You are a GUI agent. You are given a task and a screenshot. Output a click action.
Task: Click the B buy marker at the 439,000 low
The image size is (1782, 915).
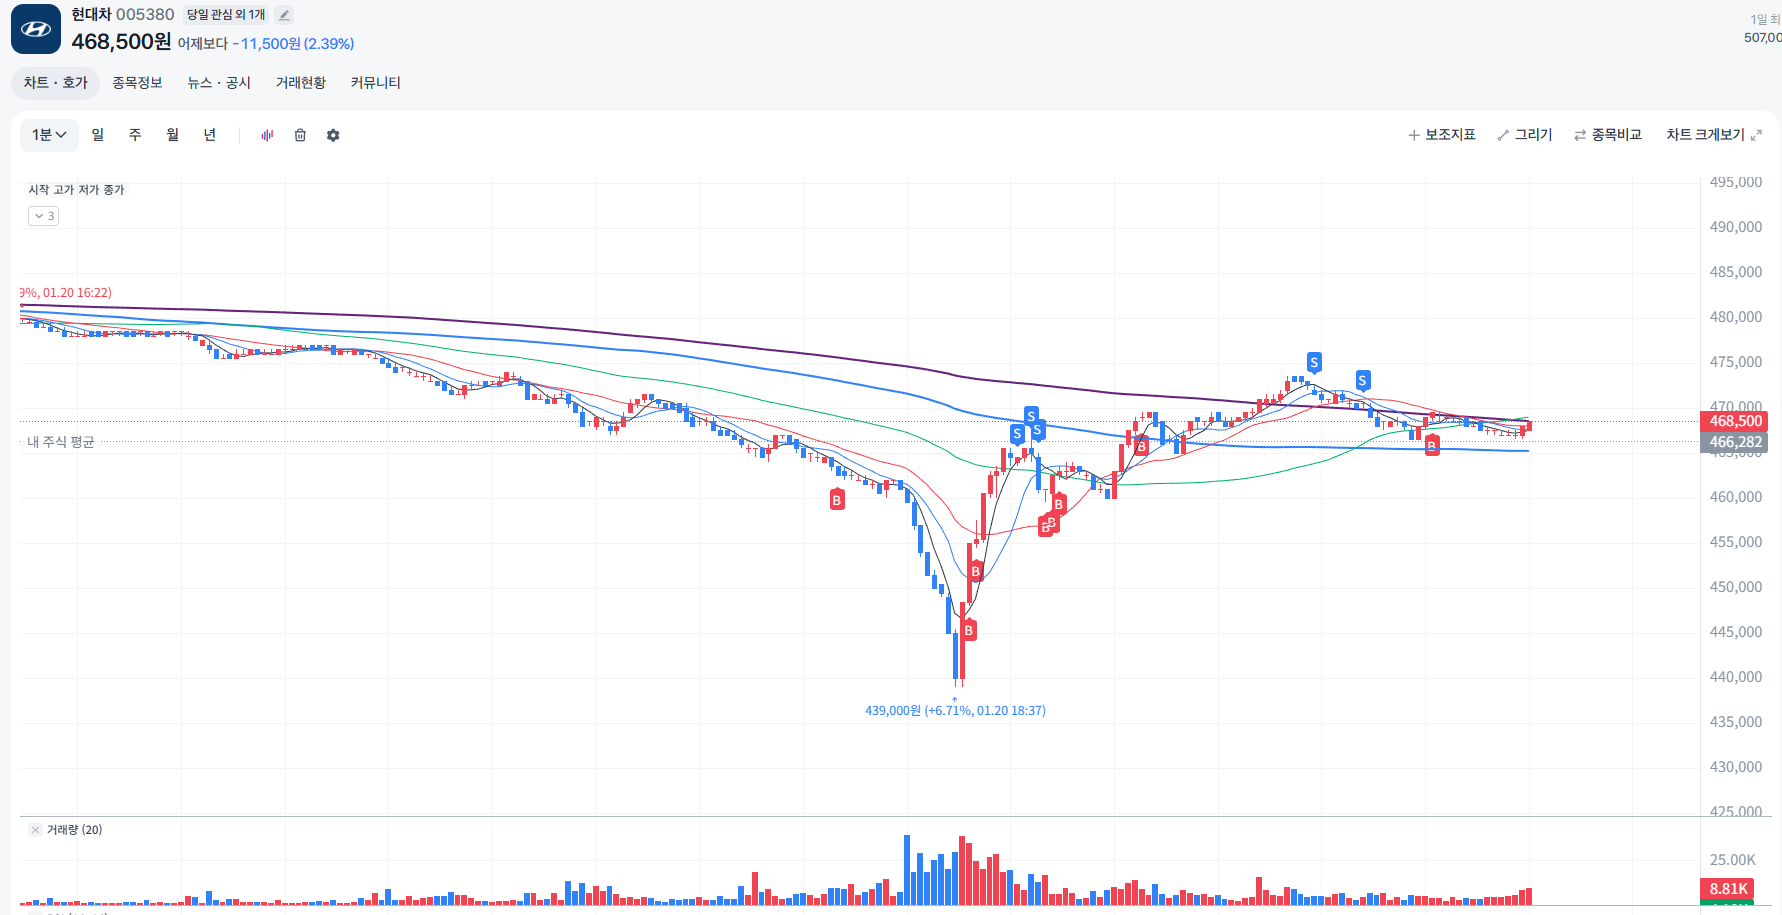(968, 630)
